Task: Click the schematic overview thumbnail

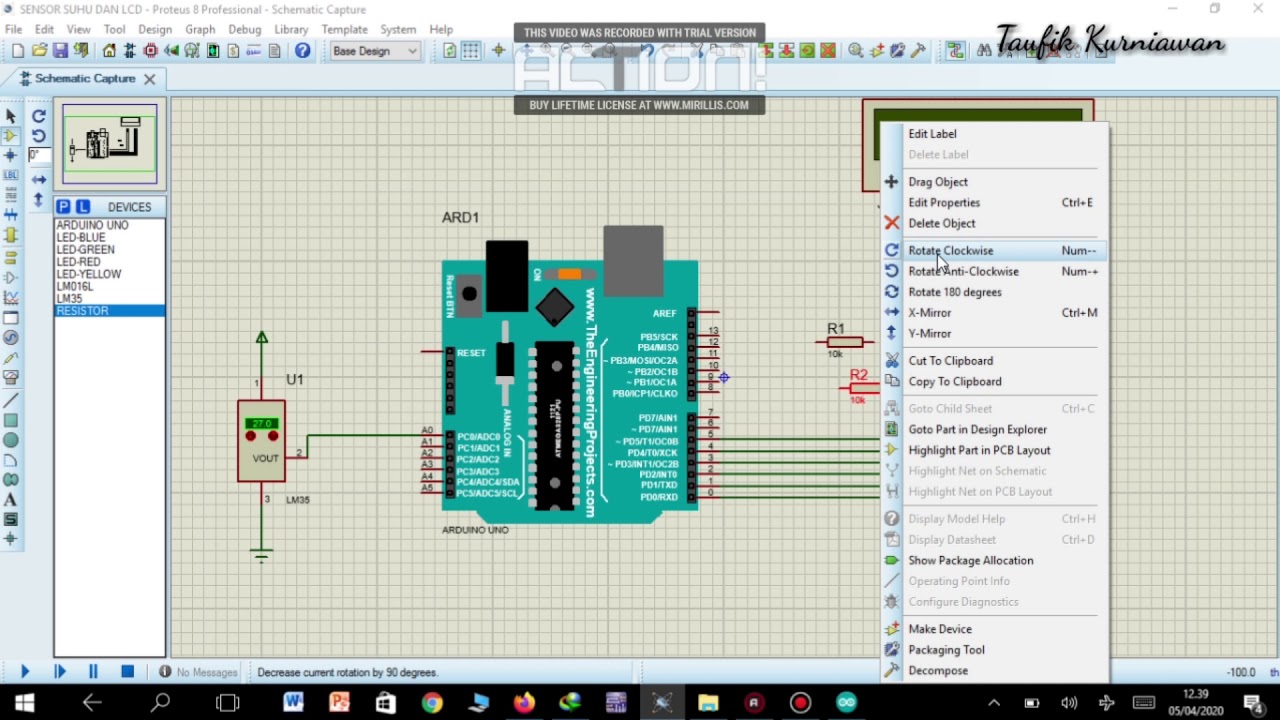Action: (110, 145)
